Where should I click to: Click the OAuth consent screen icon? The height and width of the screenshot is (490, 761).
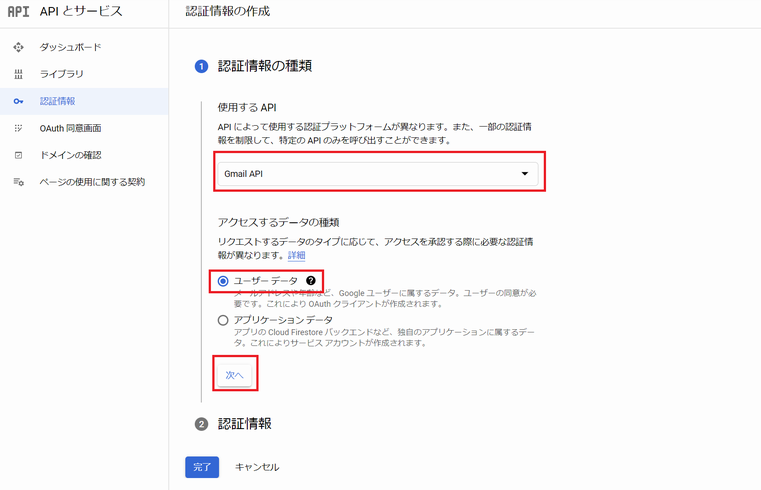(x=18, y=128)
